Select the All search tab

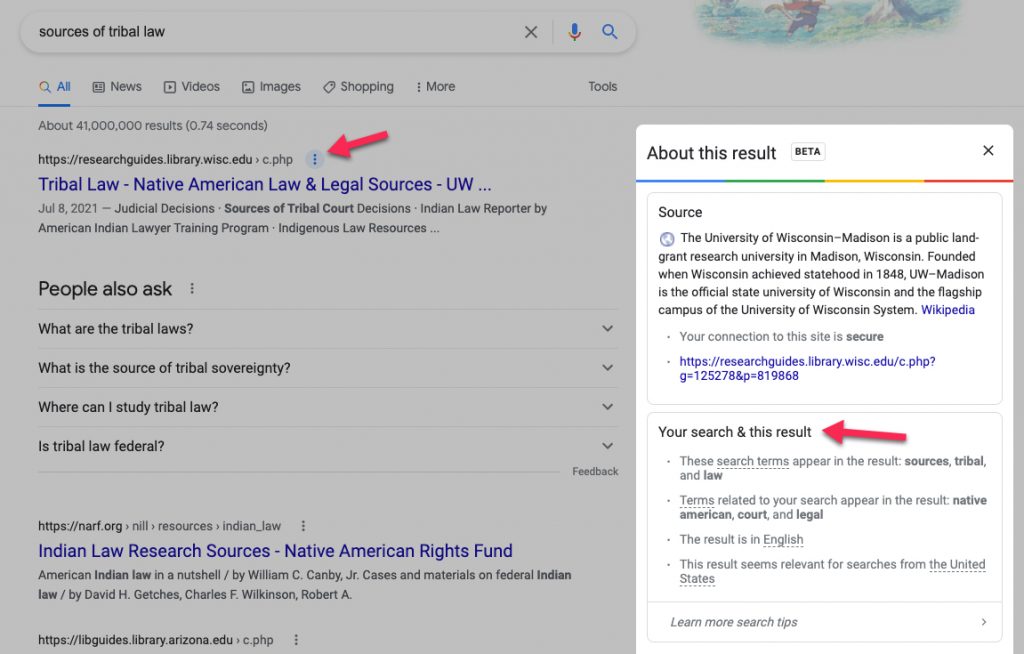point(55,87)
